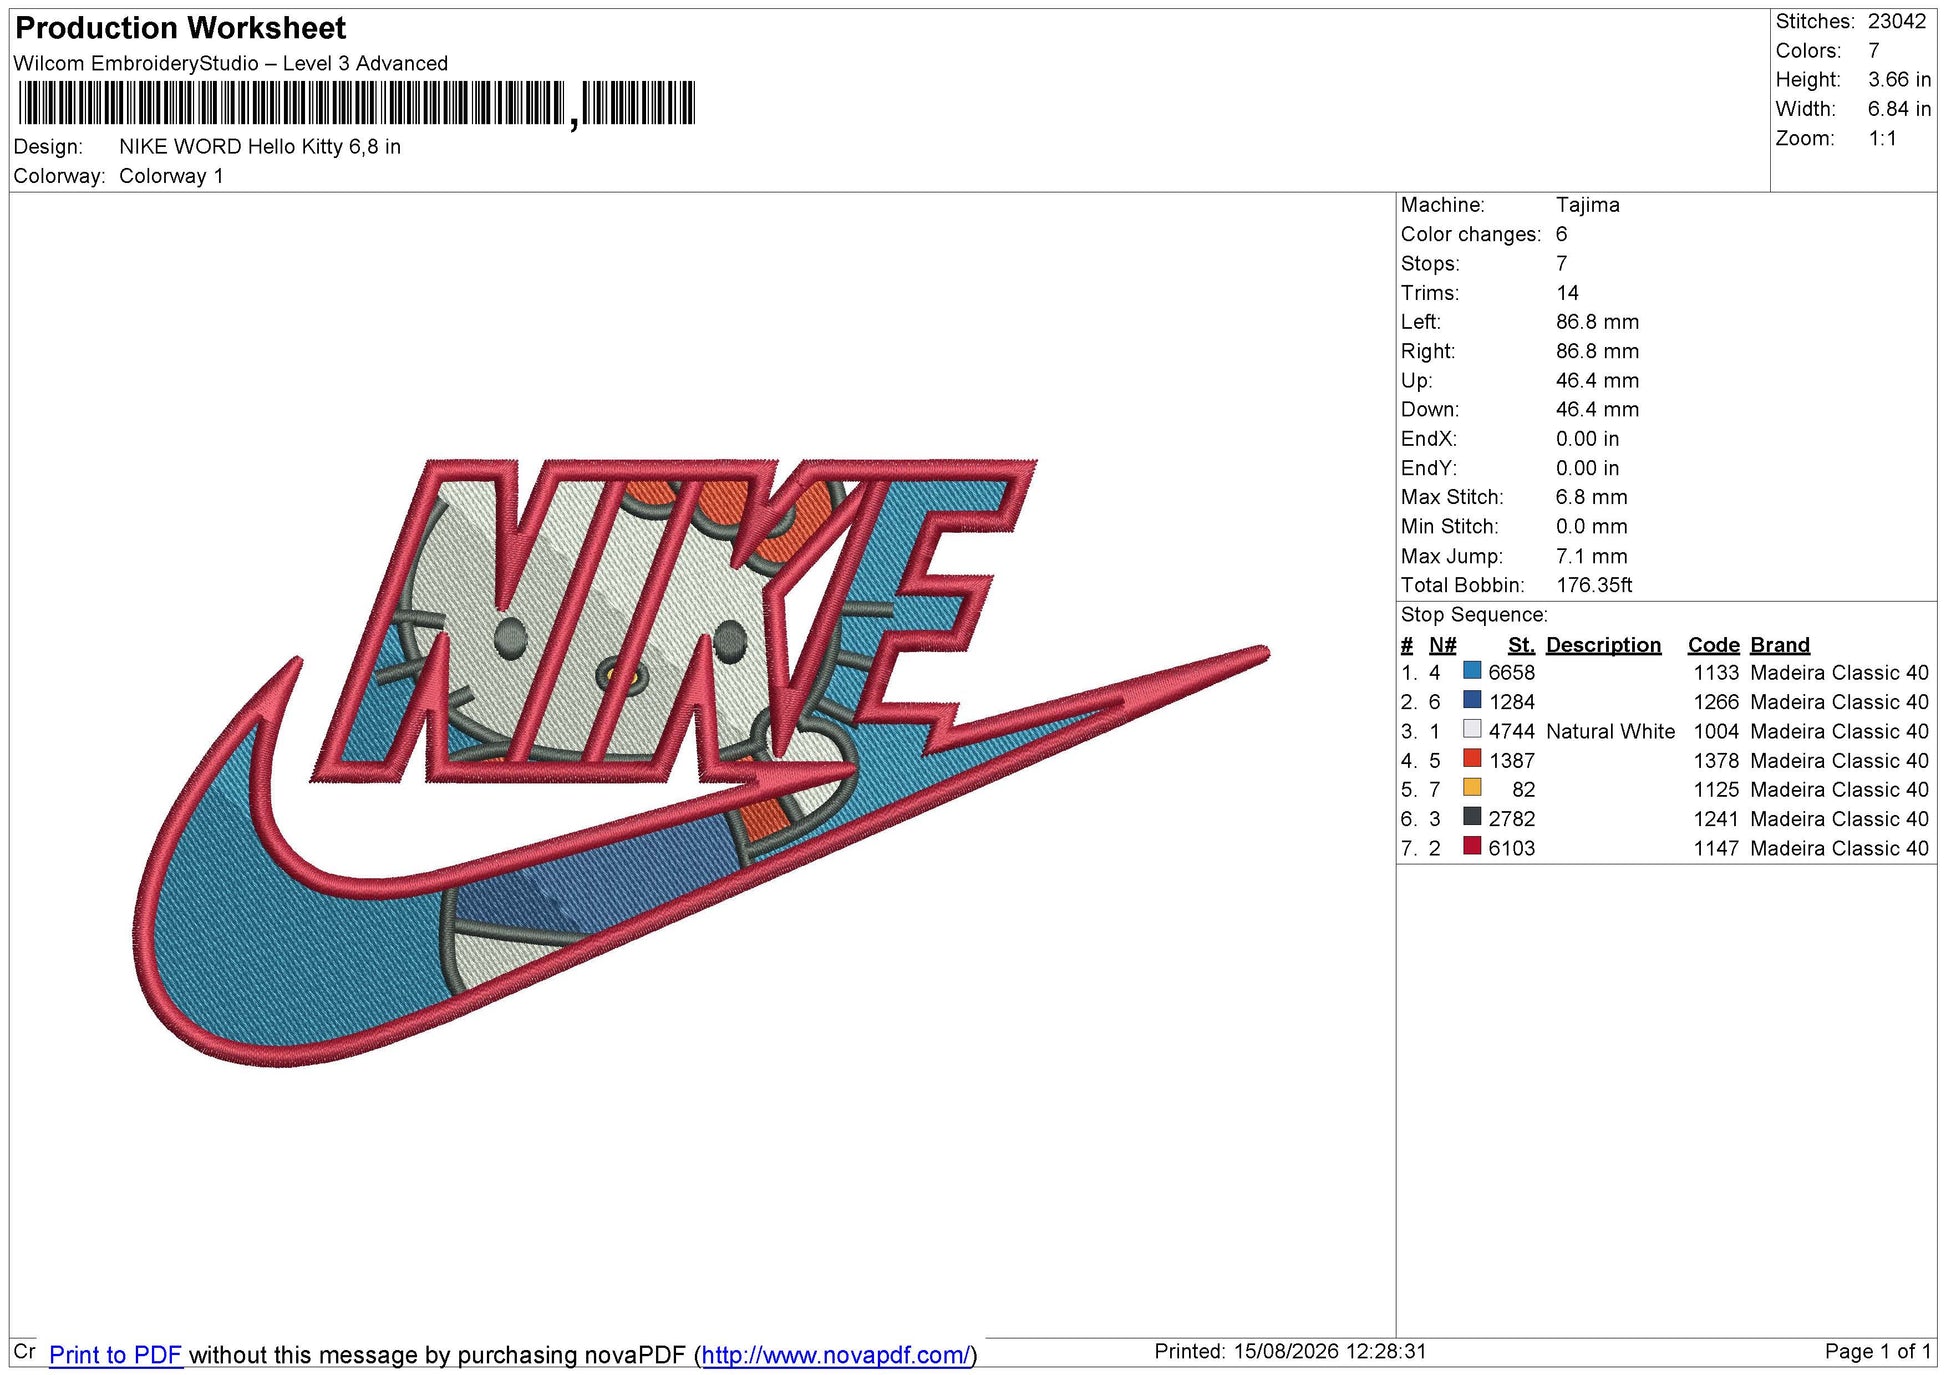Click the yellow 1125 thread swatch
This screenshot has width=1946, height=1375.
[x=1472, y=787]
